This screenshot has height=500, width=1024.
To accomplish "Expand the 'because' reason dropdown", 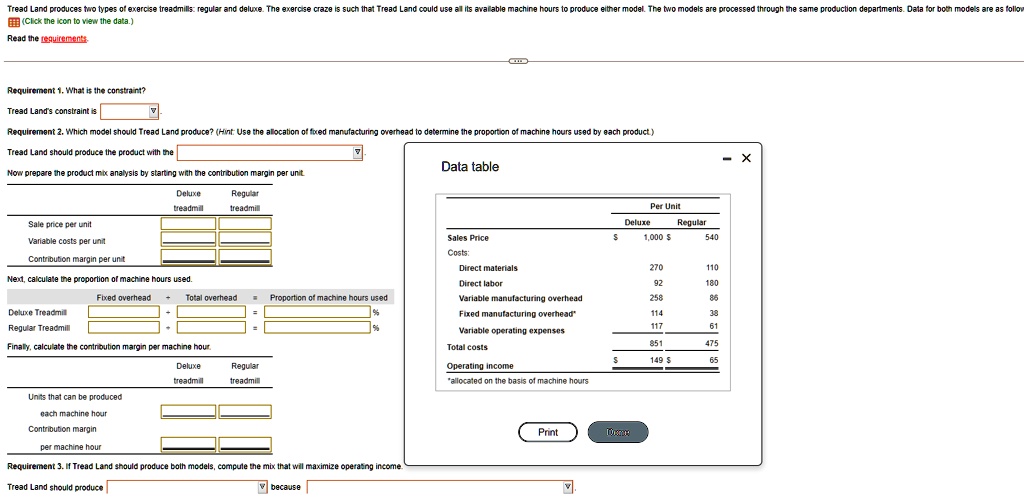I will [x=568, y=487].
